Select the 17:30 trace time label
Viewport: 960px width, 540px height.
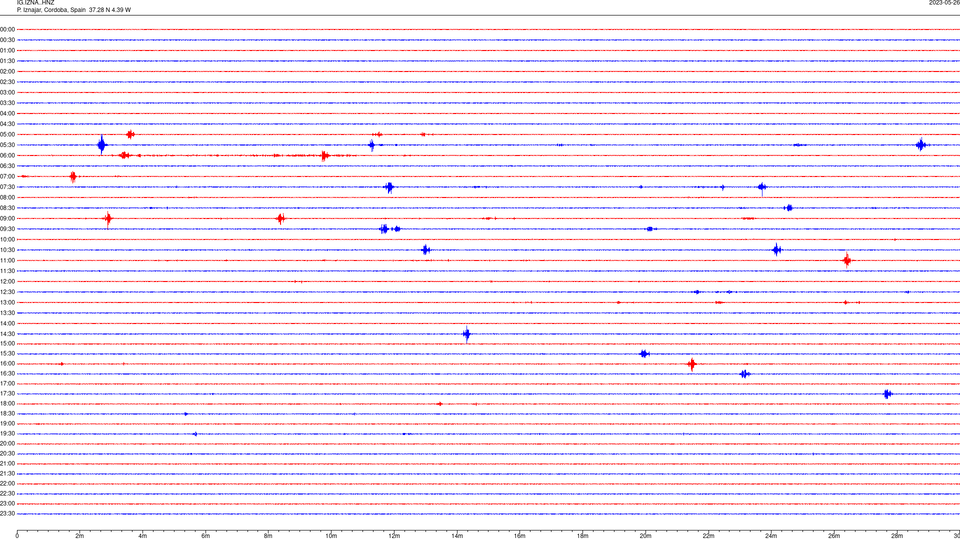pos(7,394)
